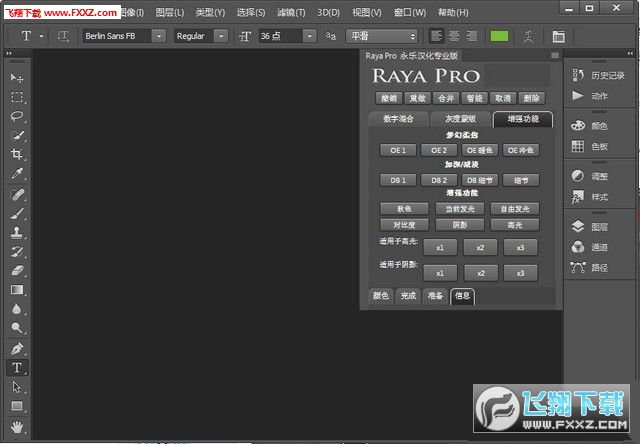Image resolution: width=640 pixels, height=444 pixels.
Task: Open the Berlin Sans FB font dropdown
Action: [x=159, y=36]
